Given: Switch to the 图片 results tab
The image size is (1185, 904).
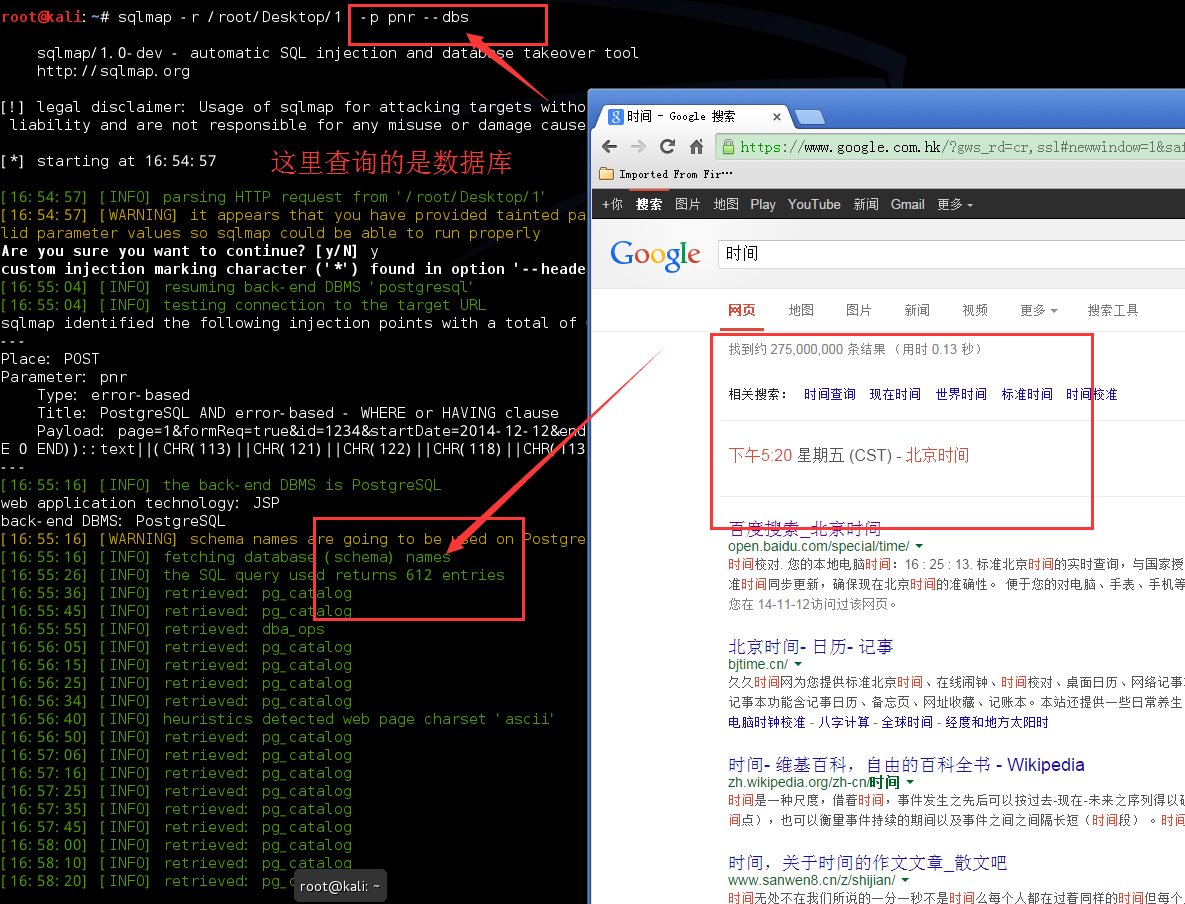Looking at the screenshot, I should click(859, 310).
